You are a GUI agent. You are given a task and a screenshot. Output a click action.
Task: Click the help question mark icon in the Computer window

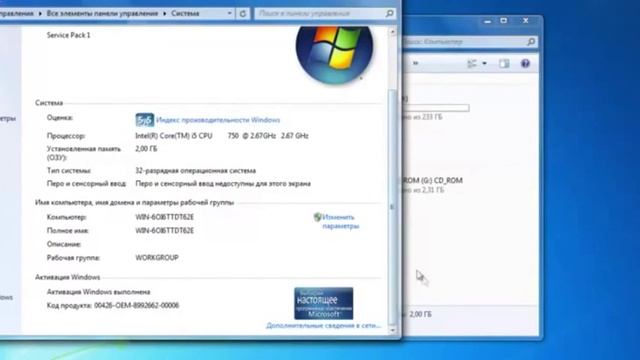pos(525,63)
